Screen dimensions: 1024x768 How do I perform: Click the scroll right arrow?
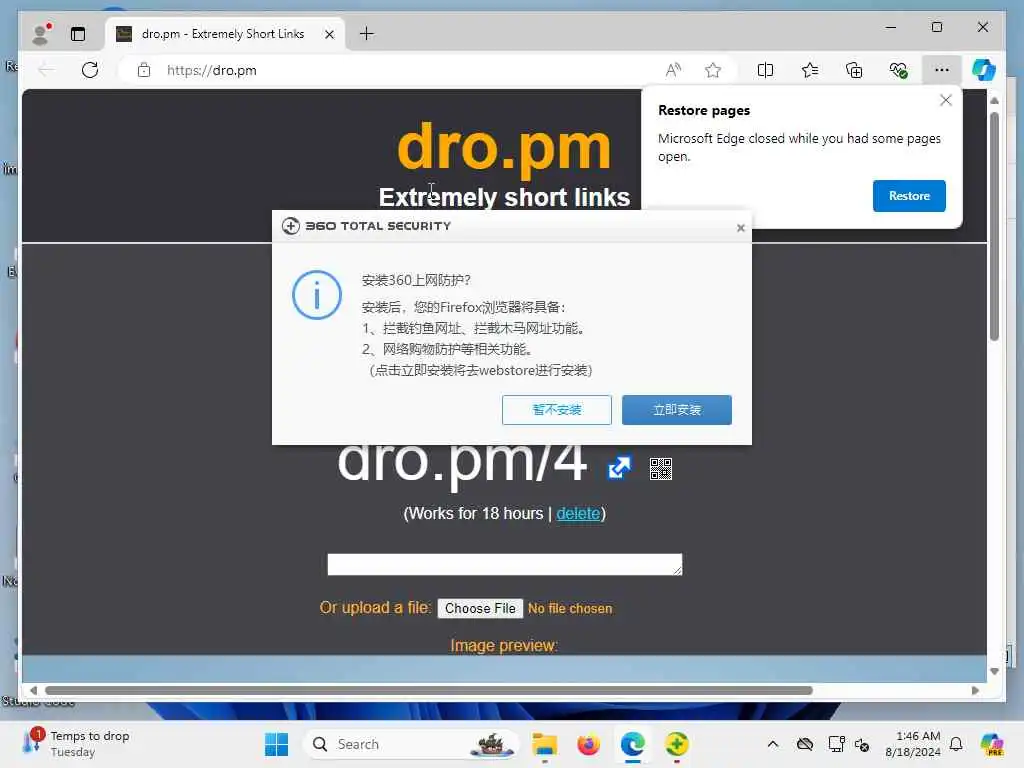(976, 690)
